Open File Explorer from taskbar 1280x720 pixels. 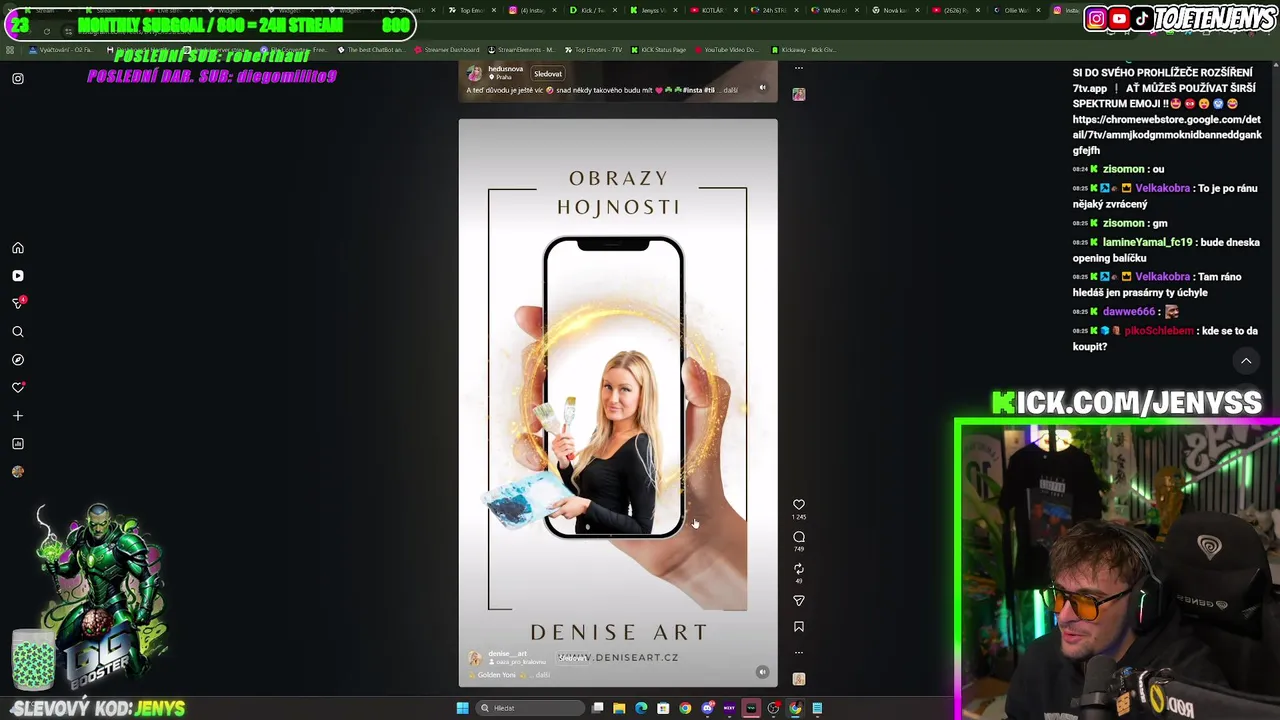tap(619, 708)
